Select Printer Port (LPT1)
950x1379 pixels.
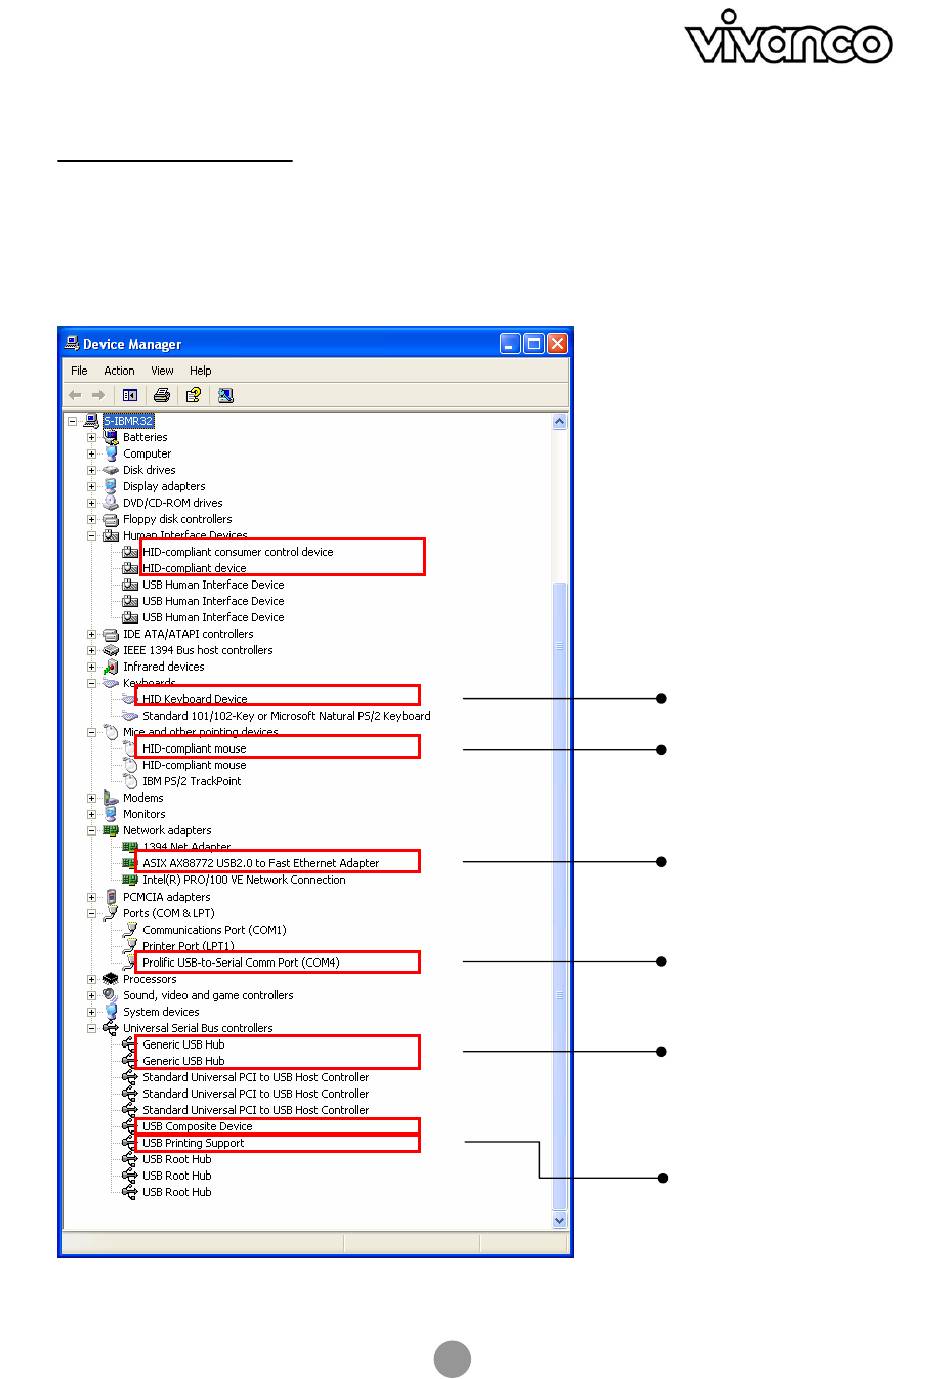188,946
